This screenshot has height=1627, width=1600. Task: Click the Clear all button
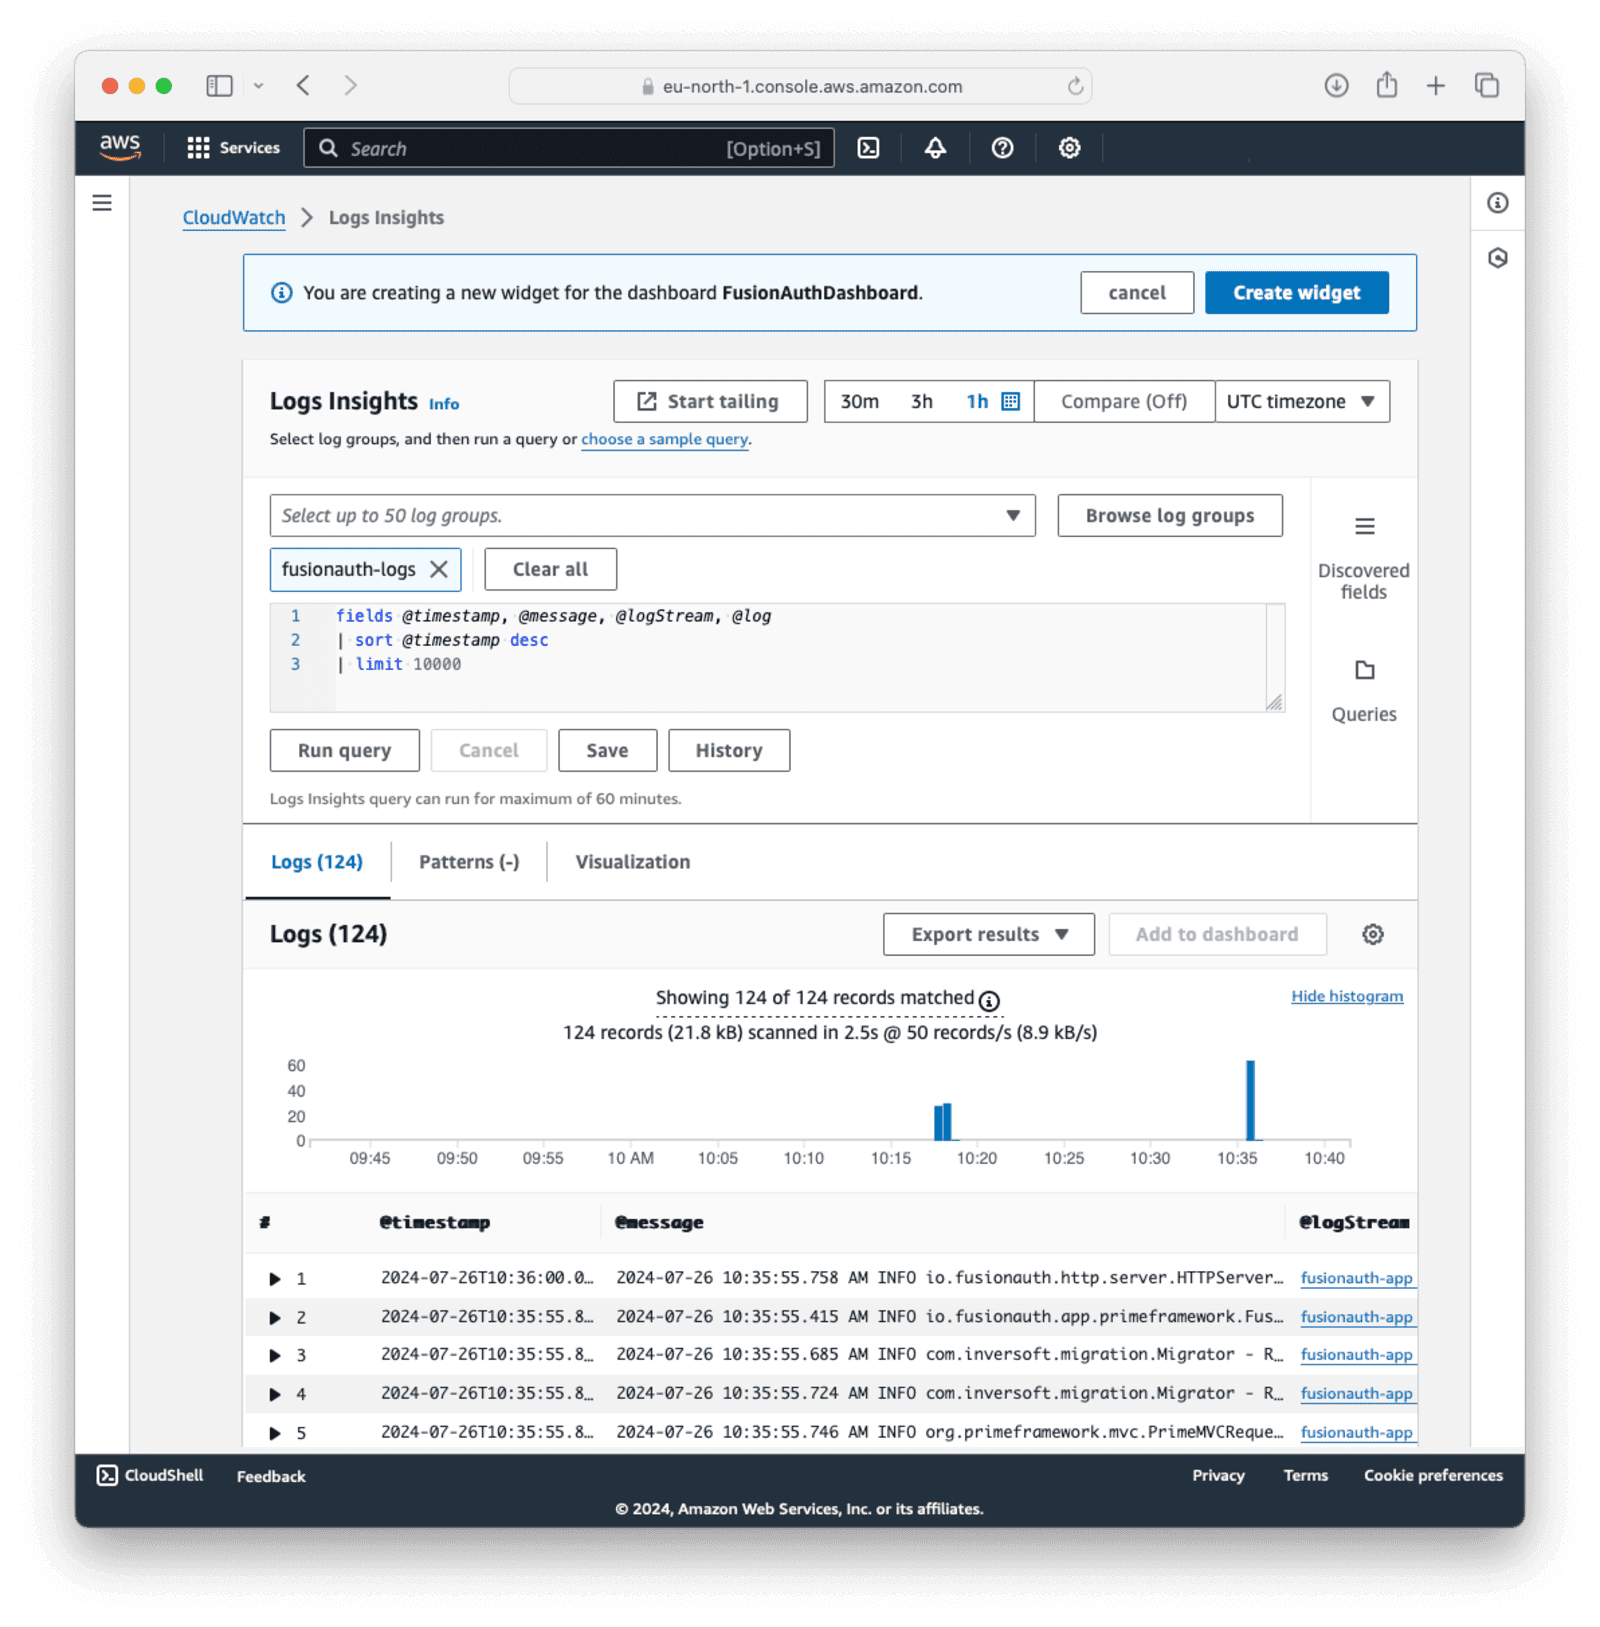pos(550,569)
